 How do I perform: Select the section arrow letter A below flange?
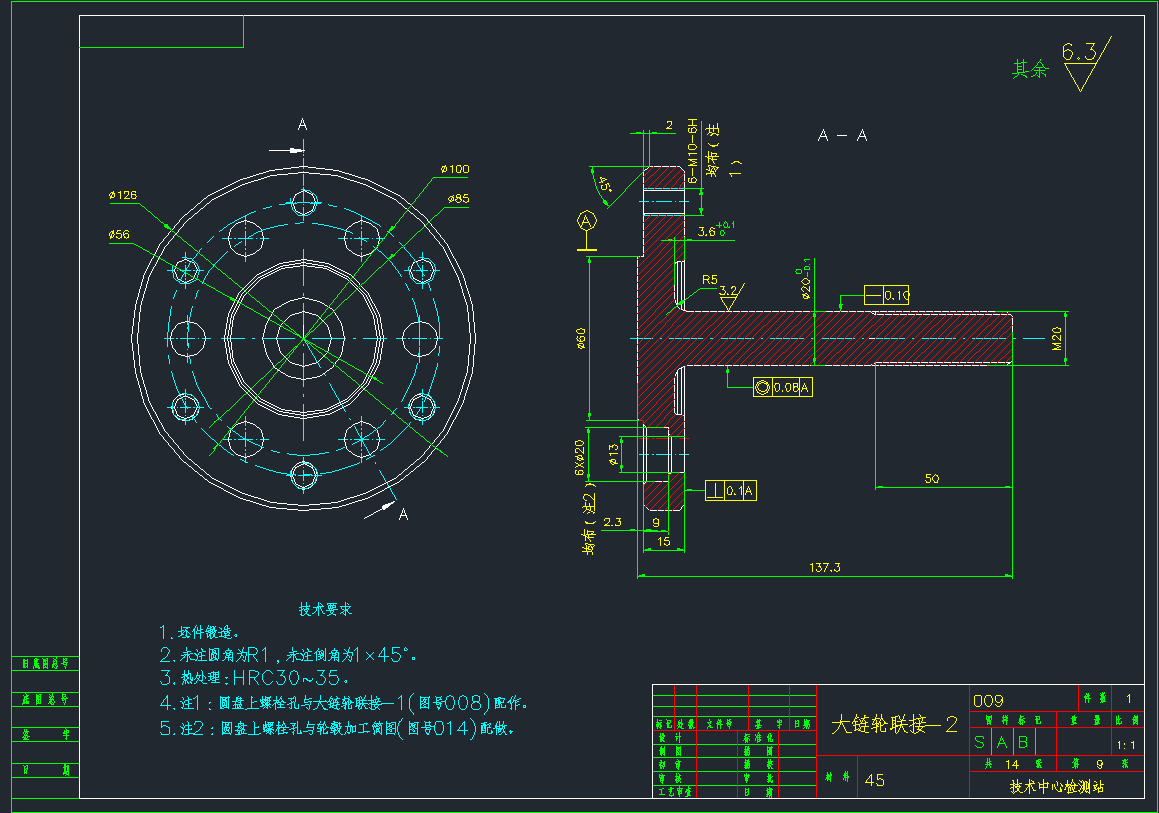[x=404, y=514]
